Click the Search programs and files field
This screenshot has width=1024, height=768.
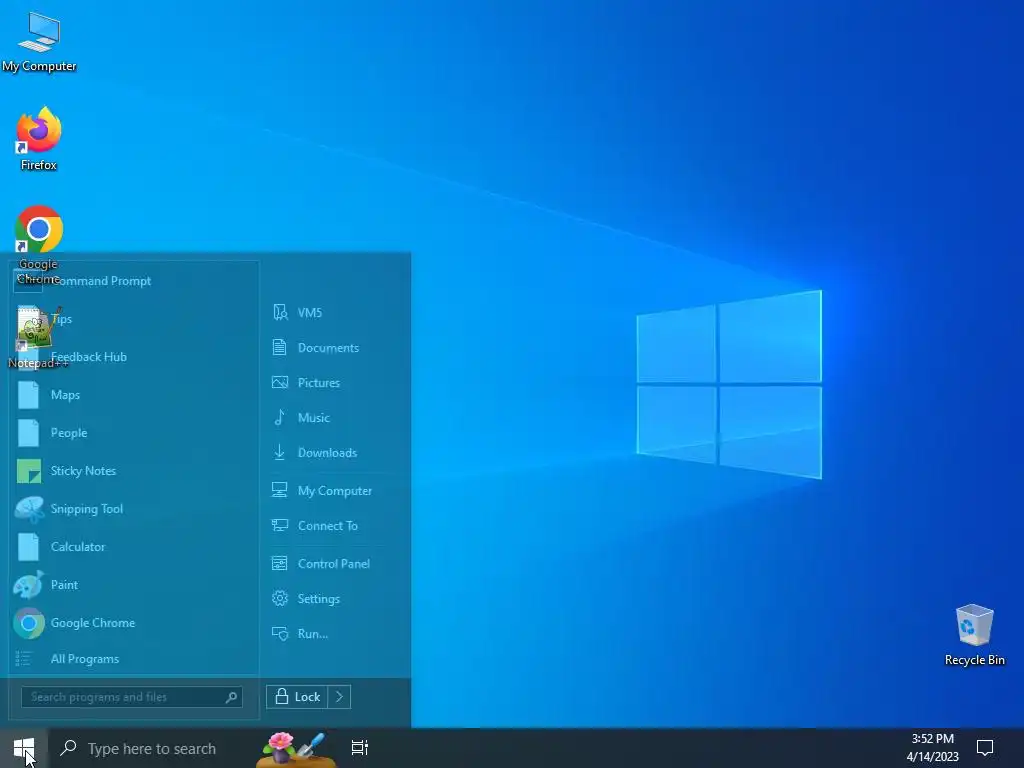pyautogui.click(x=132, y=697)
